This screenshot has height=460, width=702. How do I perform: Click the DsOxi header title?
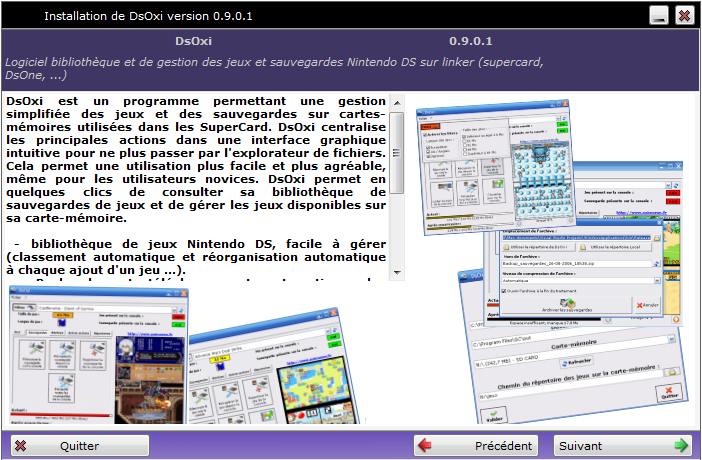tap(193, 41)
